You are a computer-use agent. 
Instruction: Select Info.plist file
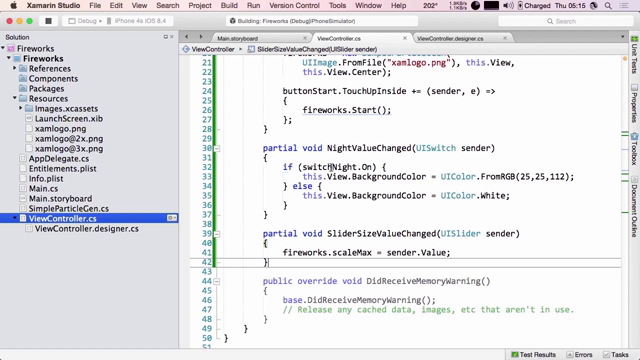point(46,178)
